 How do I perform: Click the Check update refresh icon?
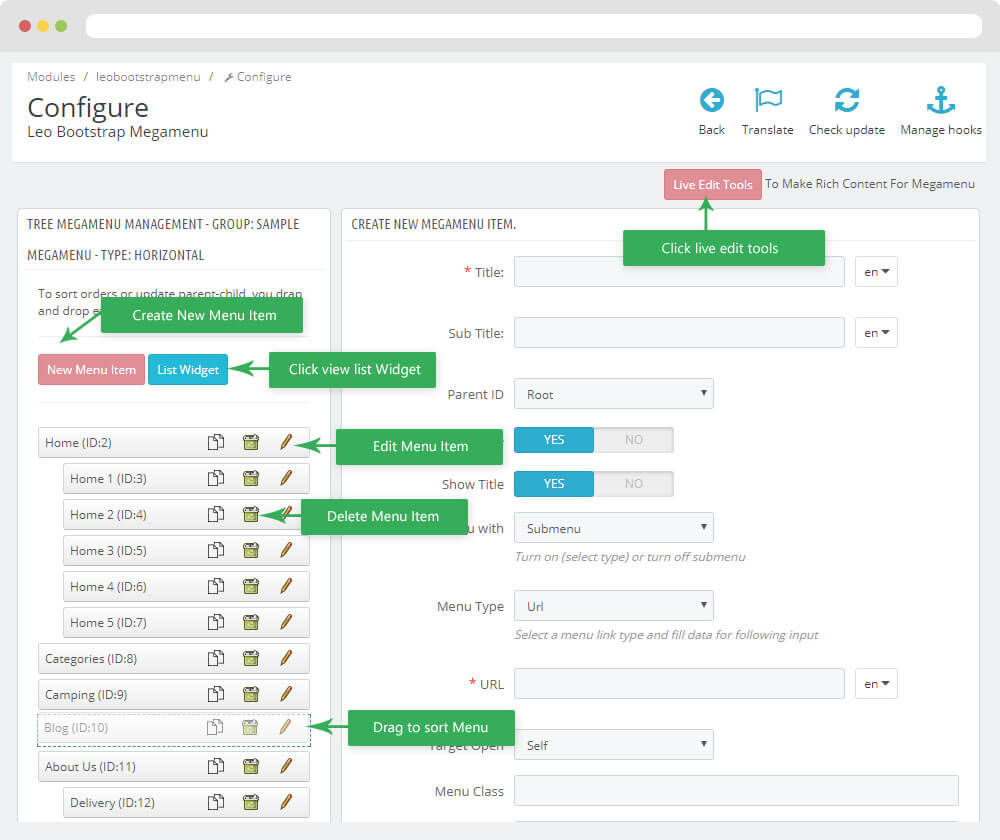846,100
